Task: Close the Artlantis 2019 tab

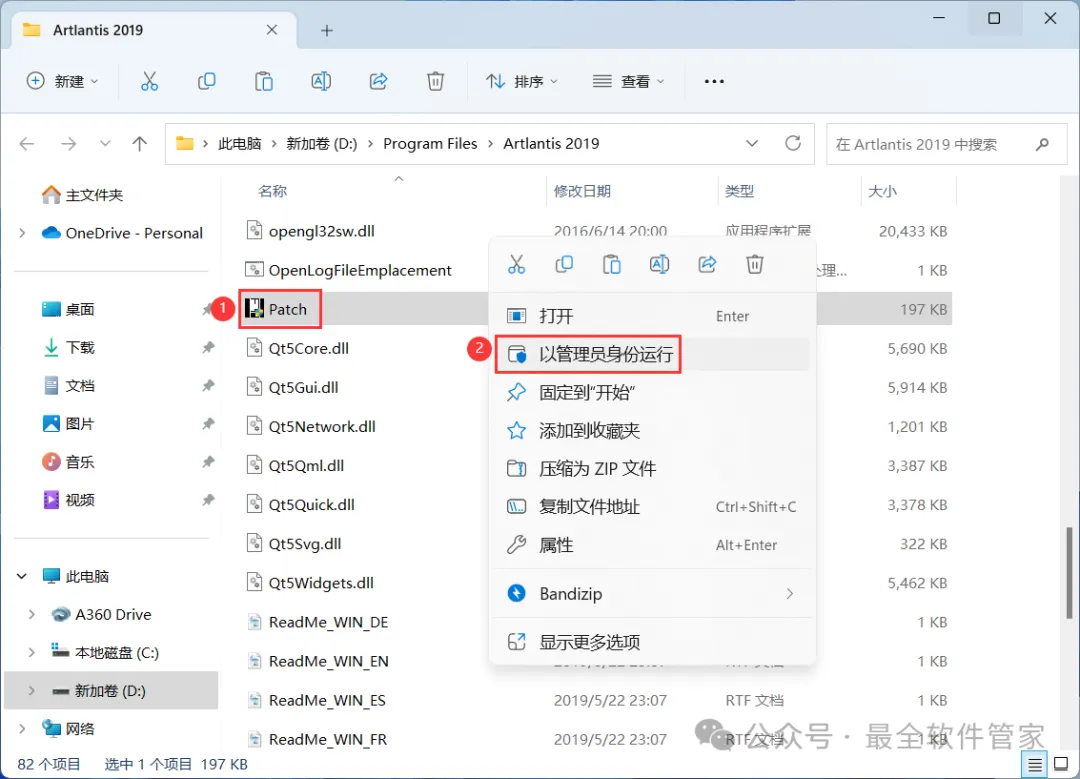Action: click(272, 30)
